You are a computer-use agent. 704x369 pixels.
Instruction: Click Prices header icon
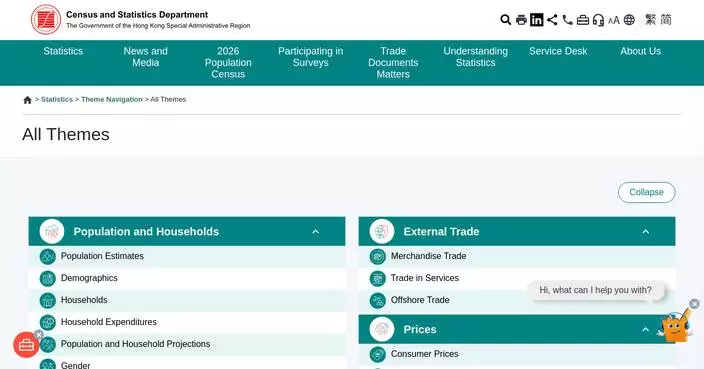[x=382, y=329]
